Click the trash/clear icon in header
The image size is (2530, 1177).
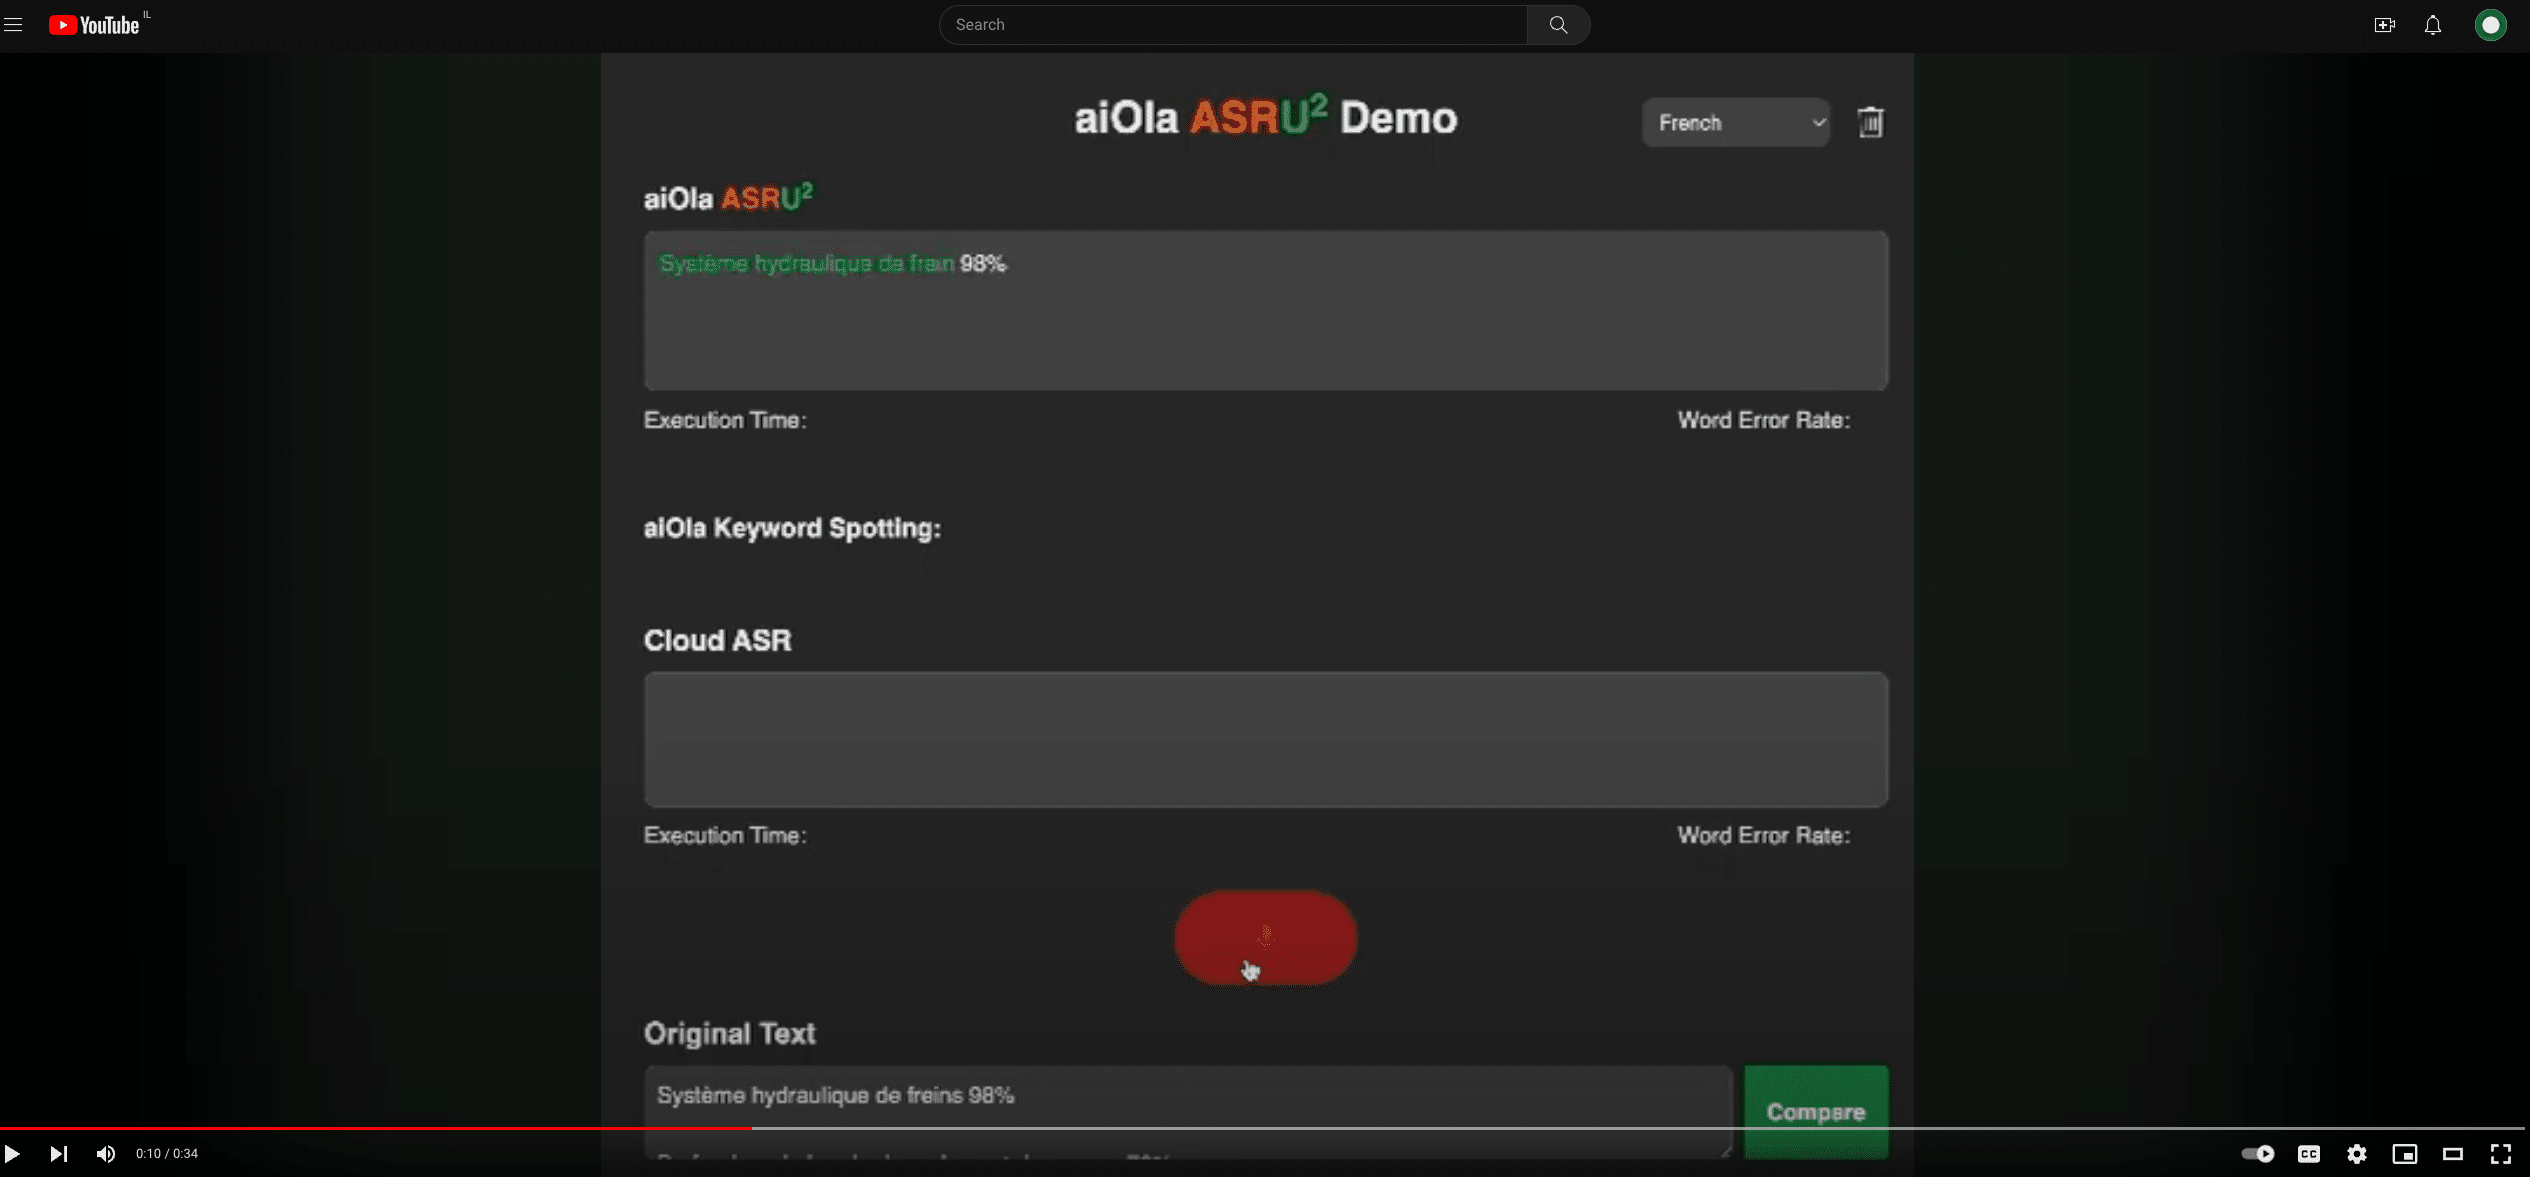click(x=1872, y=123)
